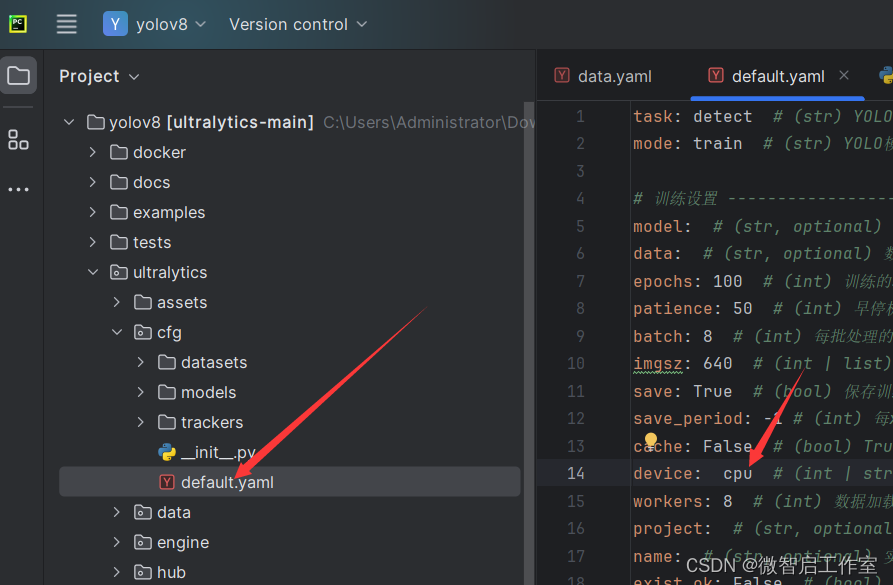Viewport: 893px width, 585px height.
Task: Expand the models folder
Action: tap(141, 392)
